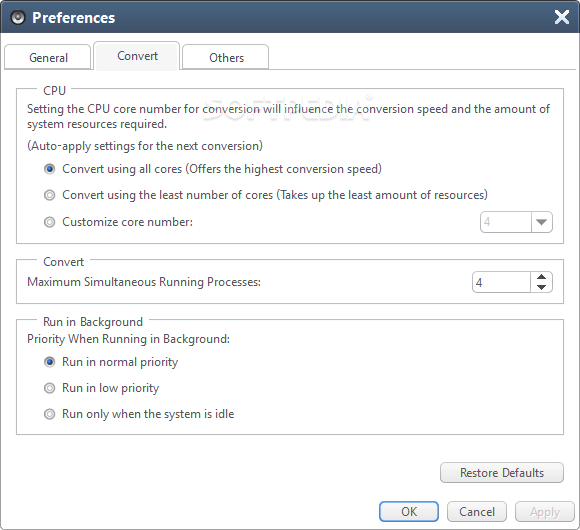
Task: Increase maximum simultaneous processes with up arrow
Action: [542, 277]
